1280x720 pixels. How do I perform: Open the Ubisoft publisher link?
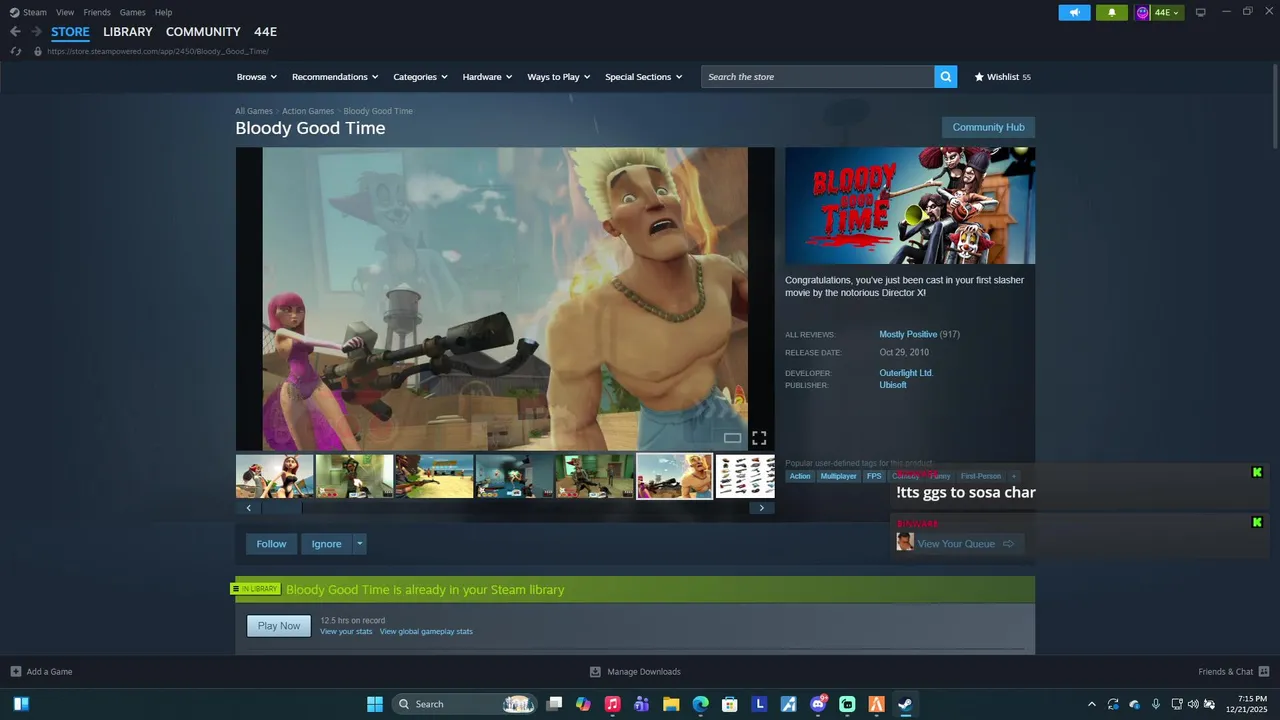pyautogui.click(x=893, y=385)
